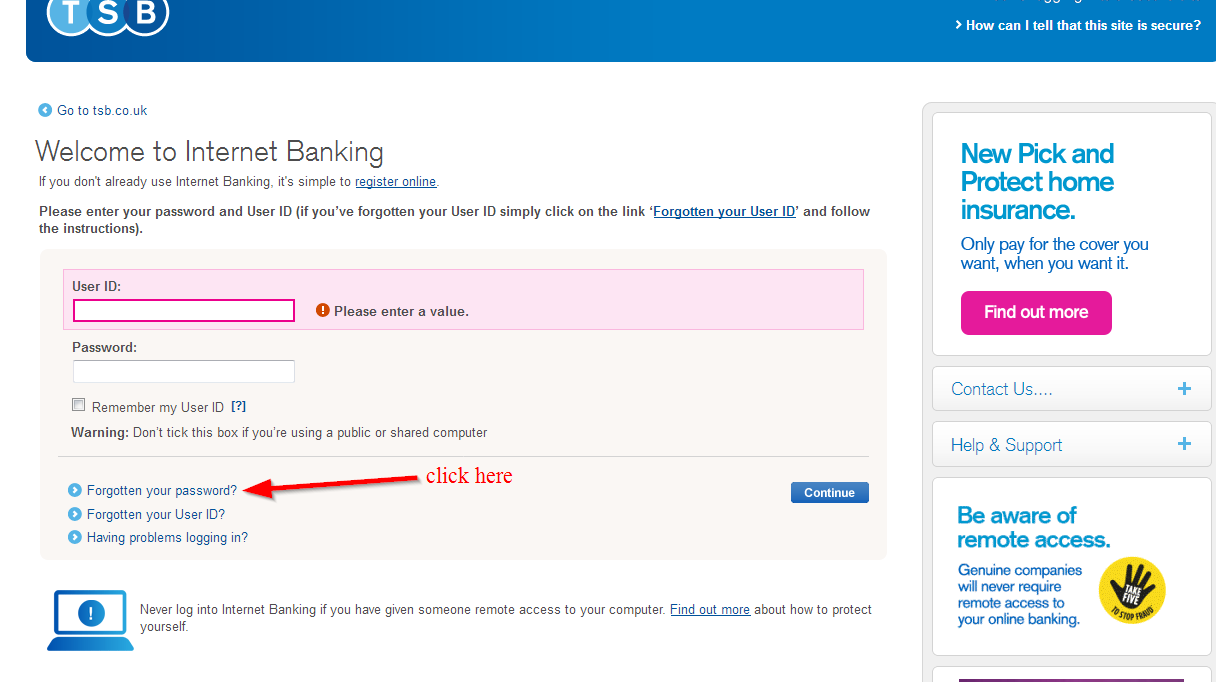The height and width of the screenshot is (682, 1216).
Task: Open the [?] help for Remember my User ID
Action: [238, 406]
